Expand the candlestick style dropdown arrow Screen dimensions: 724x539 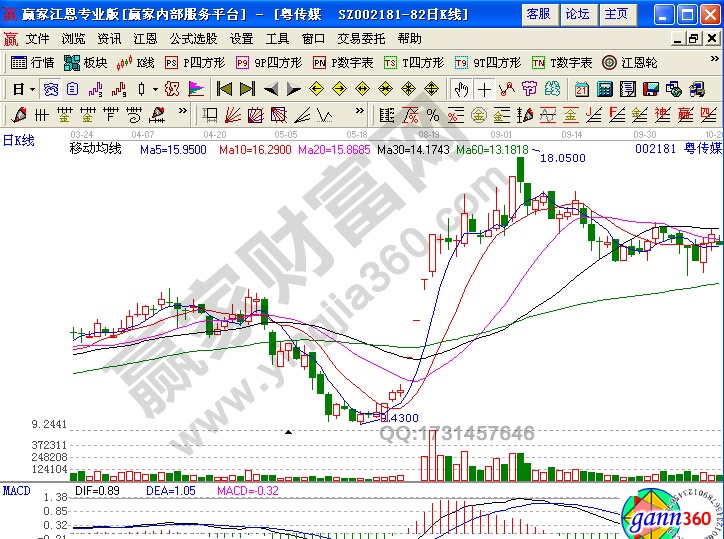click(x=155, y=88)
